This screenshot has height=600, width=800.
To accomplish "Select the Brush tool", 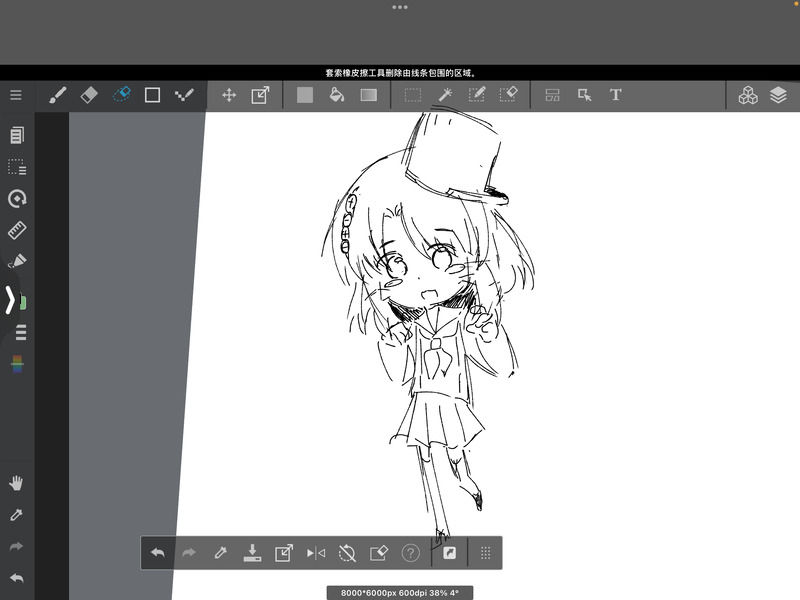I will point(57,95).
